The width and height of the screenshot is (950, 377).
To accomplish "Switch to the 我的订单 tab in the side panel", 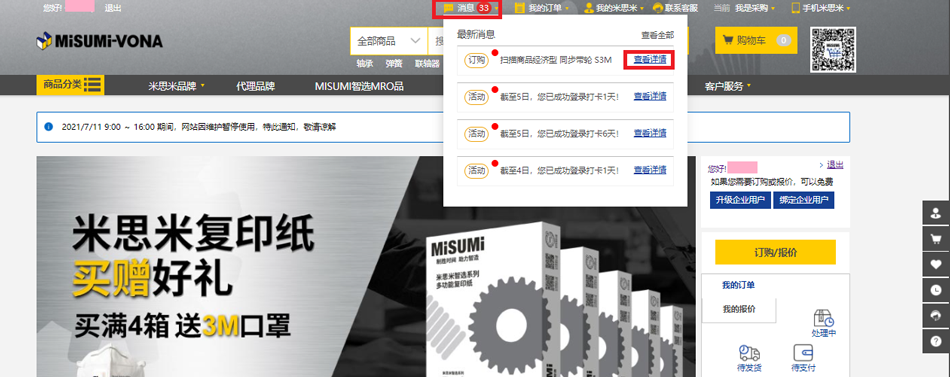I will tap(738, 285).
